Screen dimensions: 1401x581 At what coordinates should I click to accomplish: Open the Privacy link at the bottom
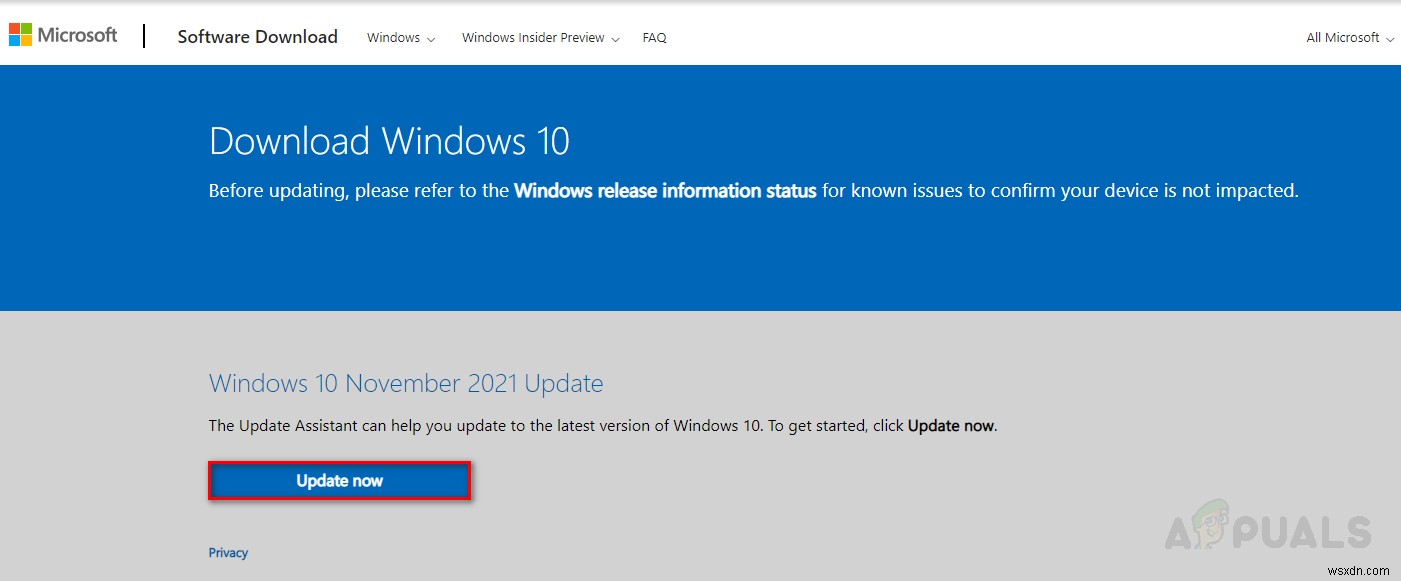[x=228, y=552]
